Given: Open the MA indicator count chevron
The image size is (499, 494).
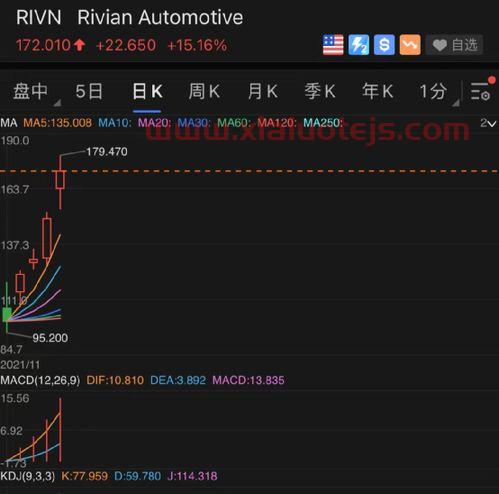Looking at the screenshot, I should click(488, 123).
